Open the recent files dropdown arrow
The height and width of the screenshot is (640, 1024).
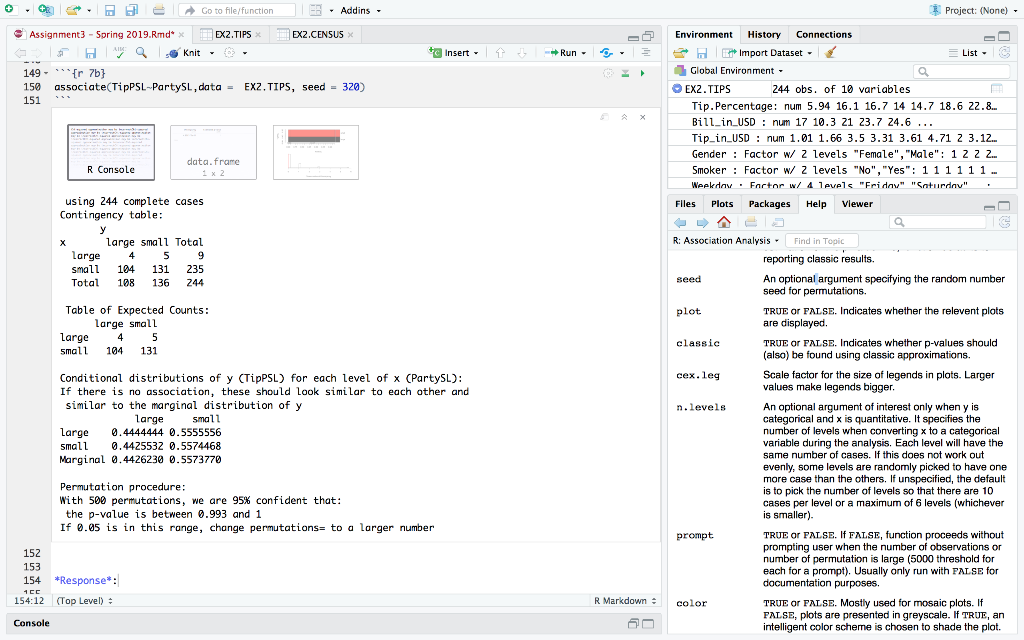point(89,11)
